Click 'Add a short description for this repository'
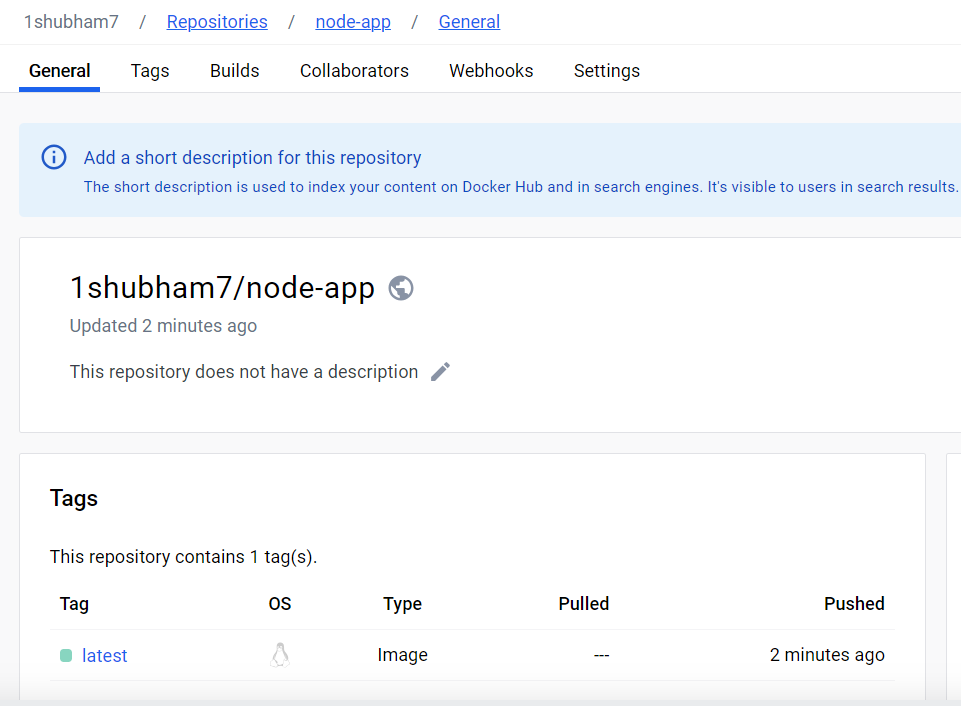The image size is (961, 708). coord(252,158)
